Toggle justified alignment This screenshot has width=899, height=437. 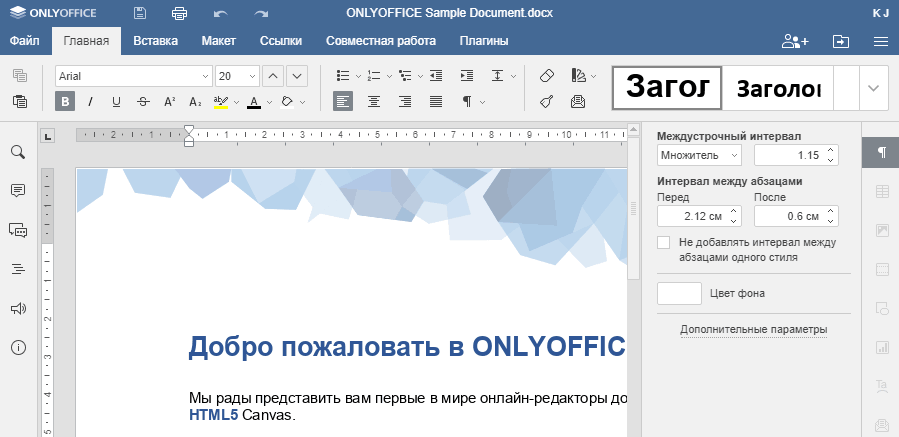click(x=436, y=102)
